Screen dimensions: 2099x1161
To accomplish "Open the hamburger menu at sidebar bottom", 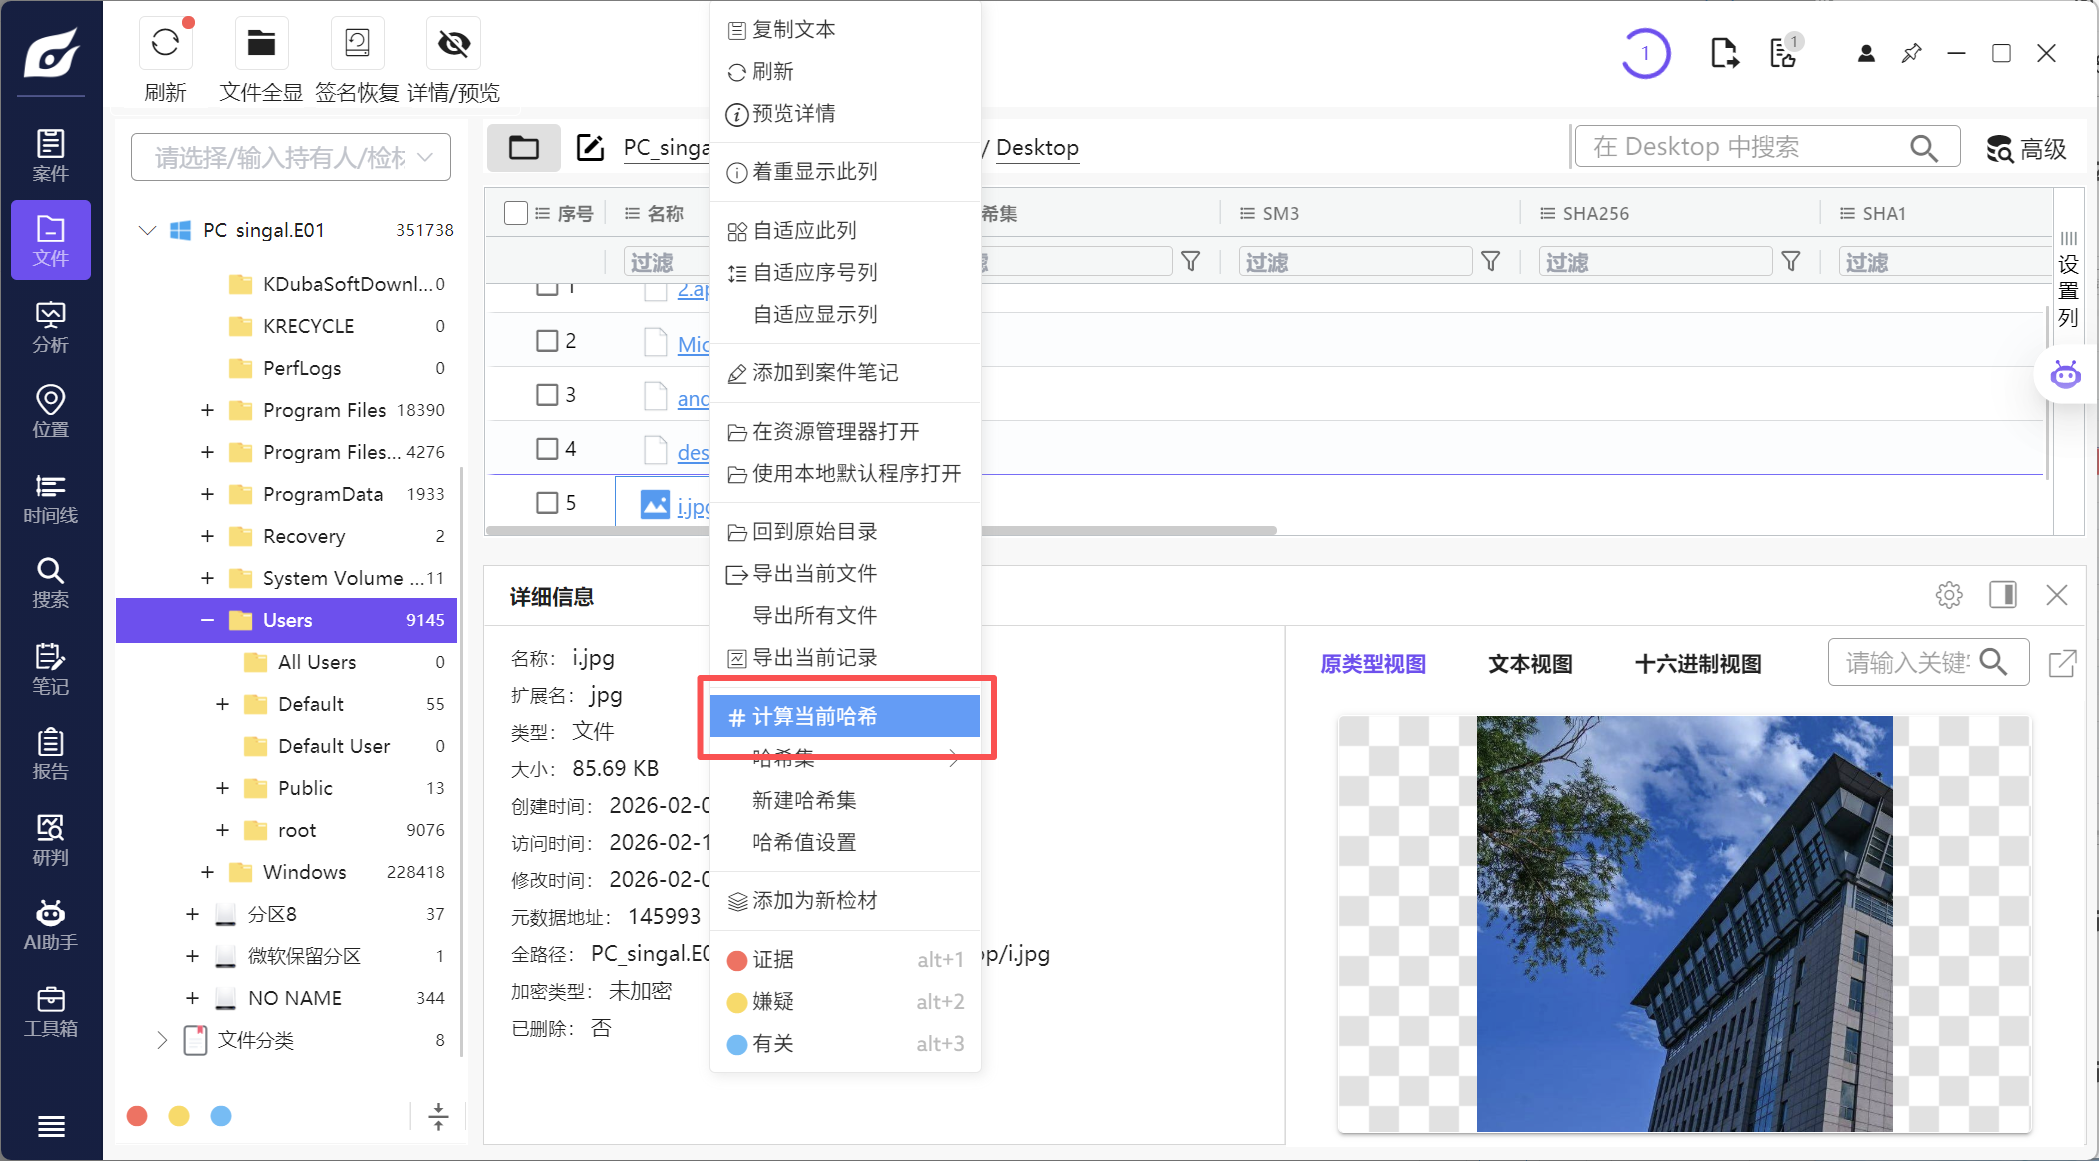I will point(51,1127).
